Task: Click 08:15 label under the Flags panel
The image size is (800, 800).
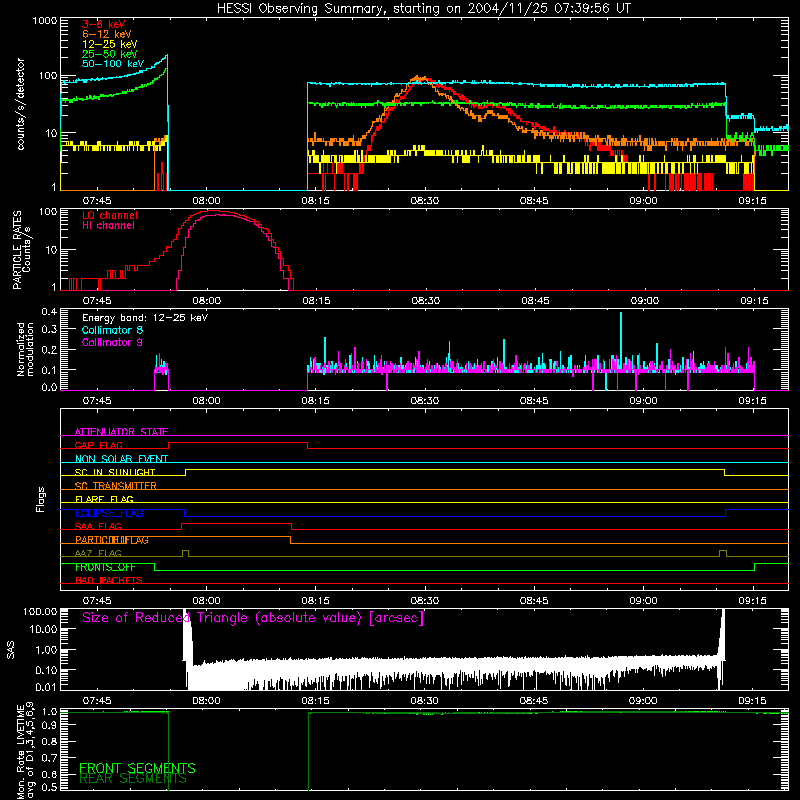Action: click(315, 601)
